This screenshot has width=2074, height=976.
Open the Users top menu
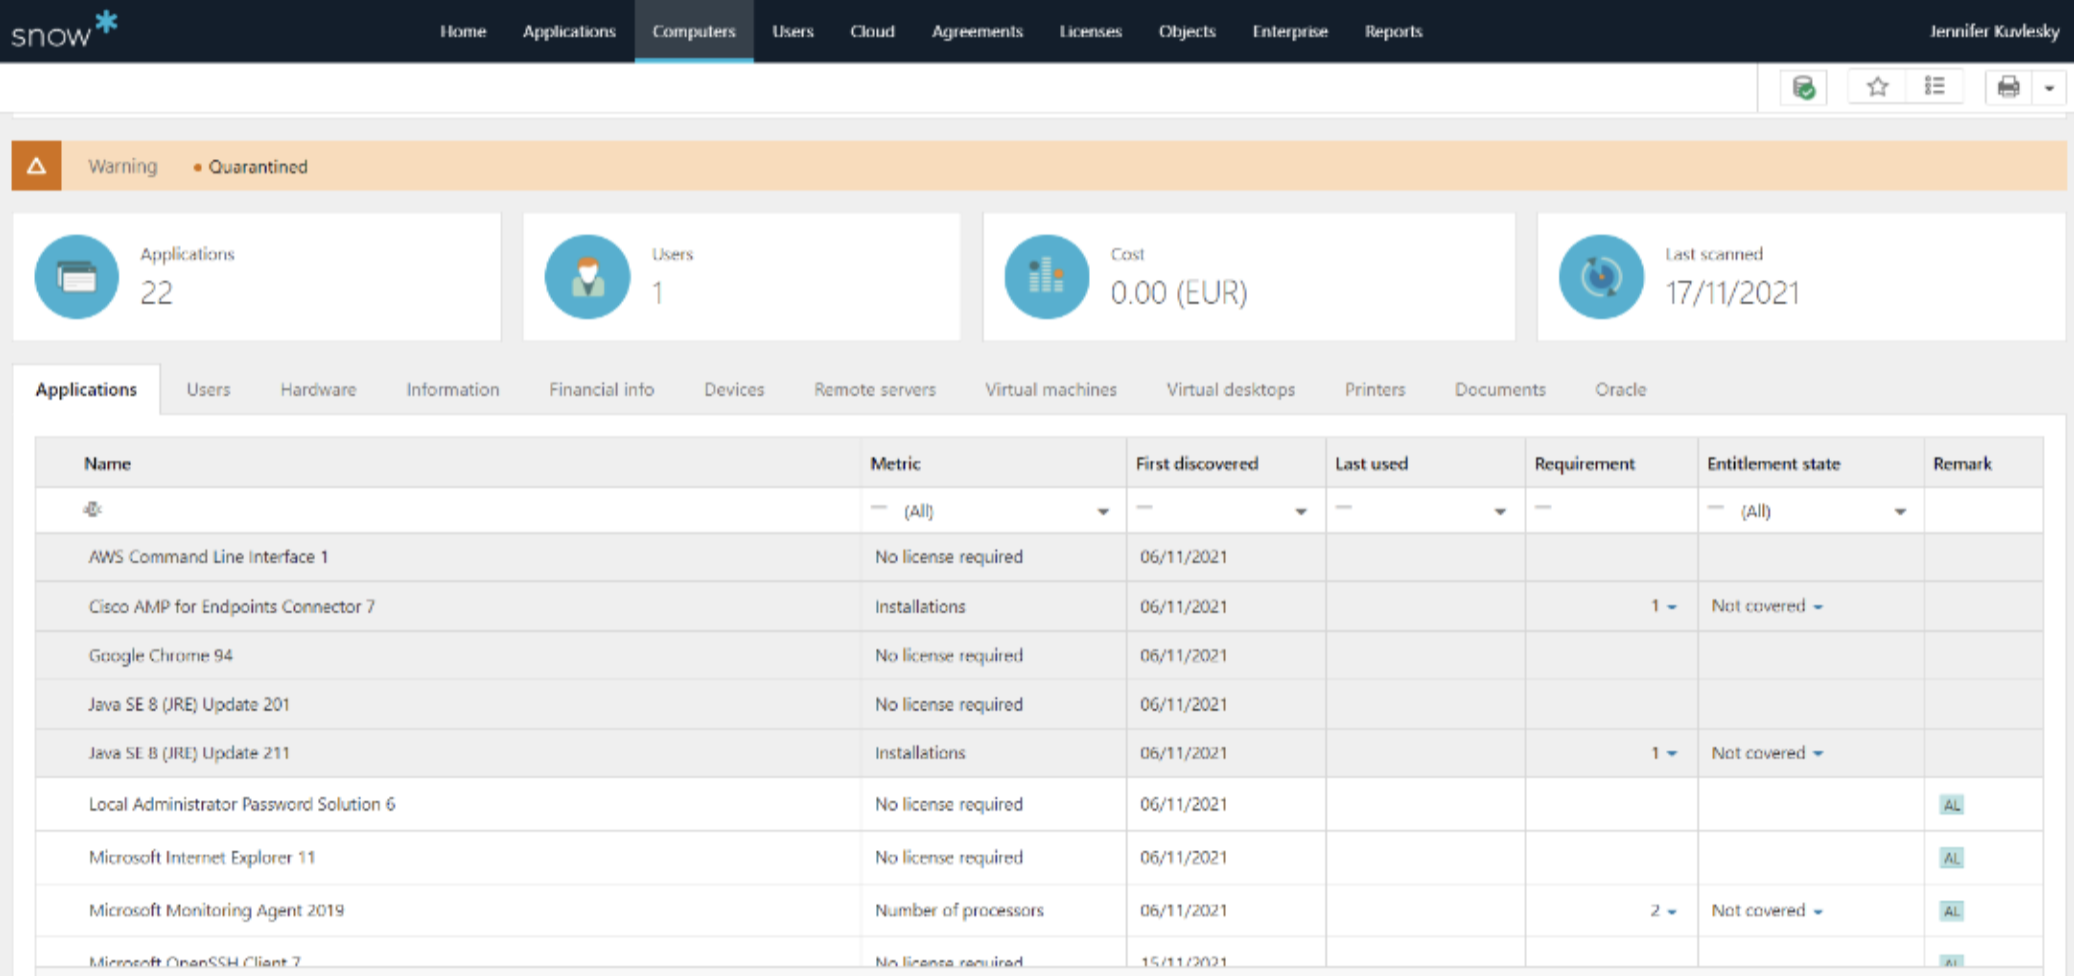[x=793, y=31]
